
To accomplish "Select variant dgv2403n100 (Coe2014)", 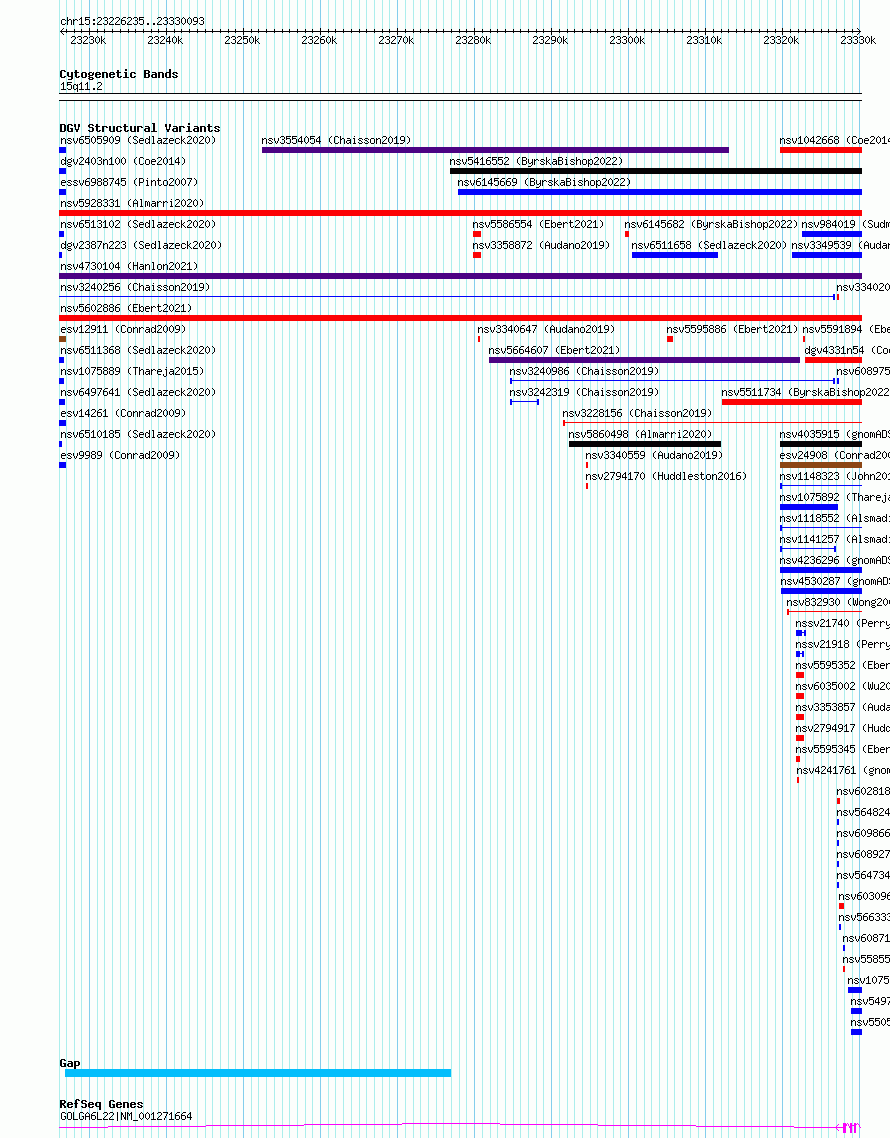I will [x=123, y=161].
